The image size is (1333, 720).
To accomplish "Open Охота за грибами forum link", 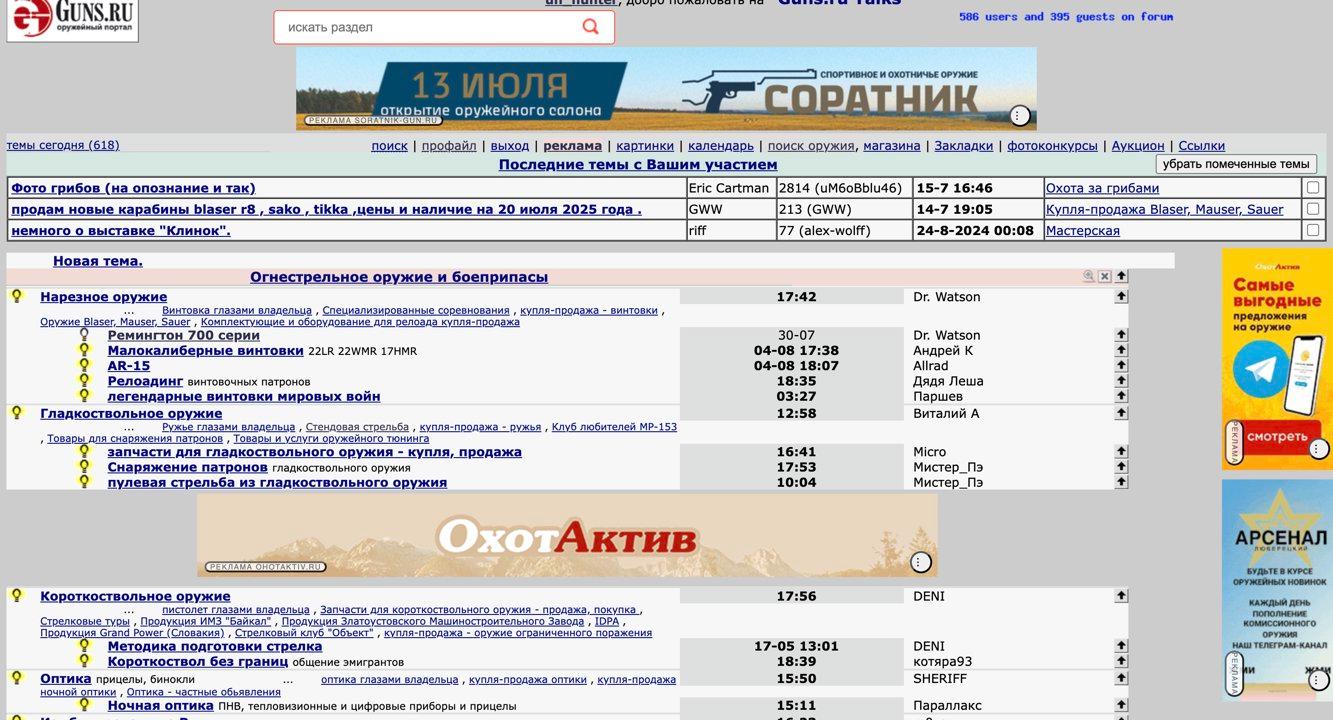I will tap(1102, 188).
